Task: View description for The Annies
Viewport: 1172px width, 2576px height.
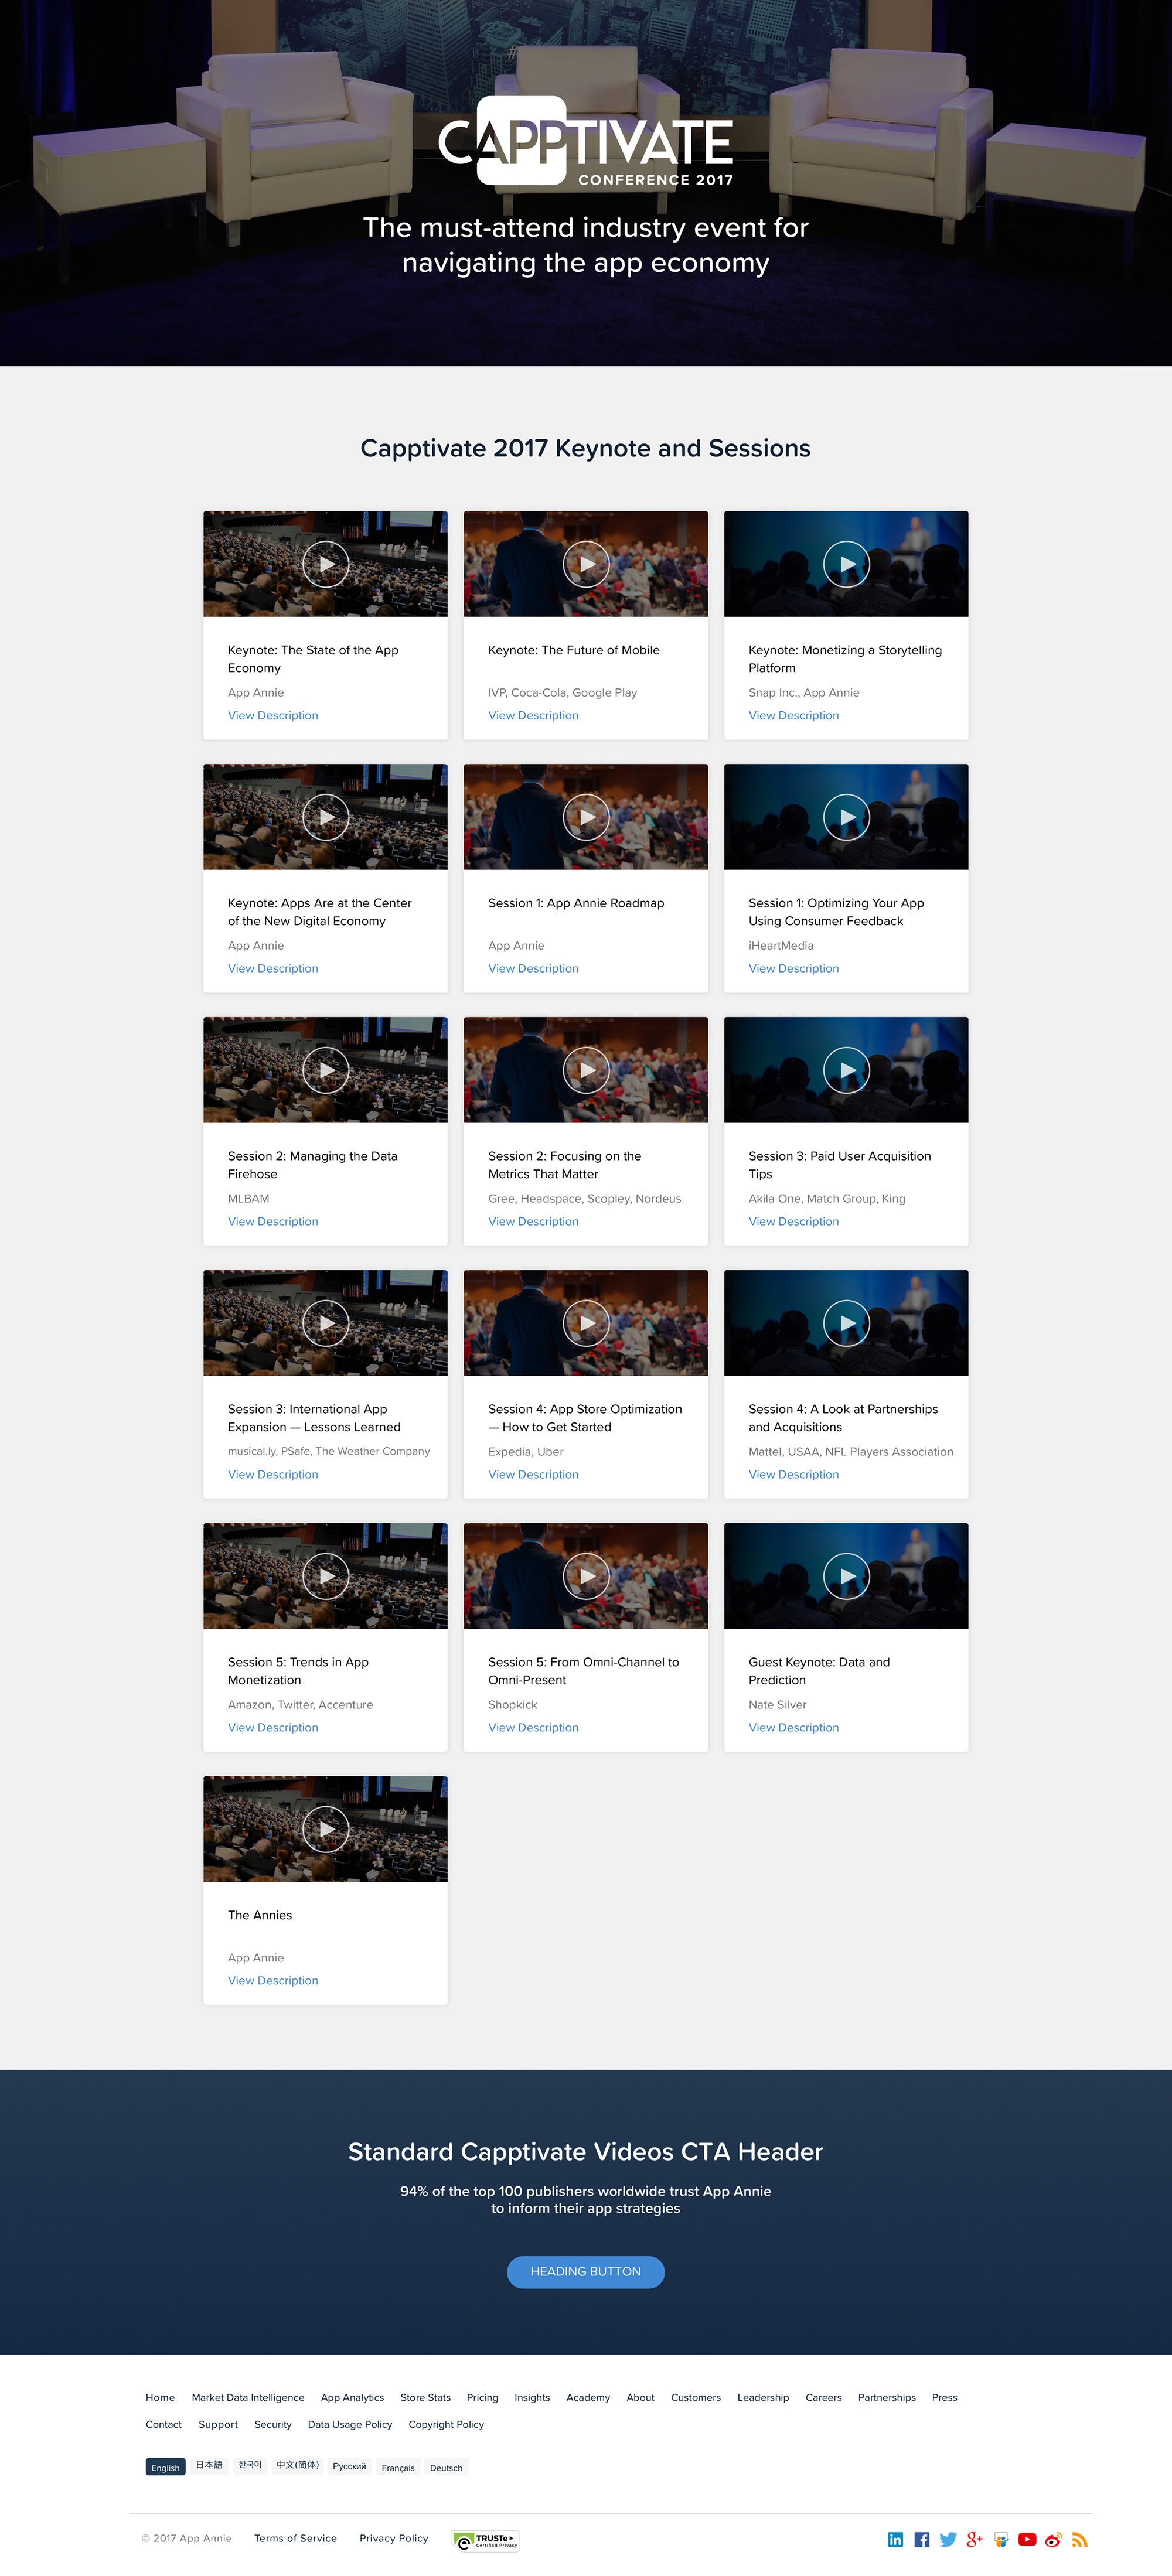Action: [273, 1980]
